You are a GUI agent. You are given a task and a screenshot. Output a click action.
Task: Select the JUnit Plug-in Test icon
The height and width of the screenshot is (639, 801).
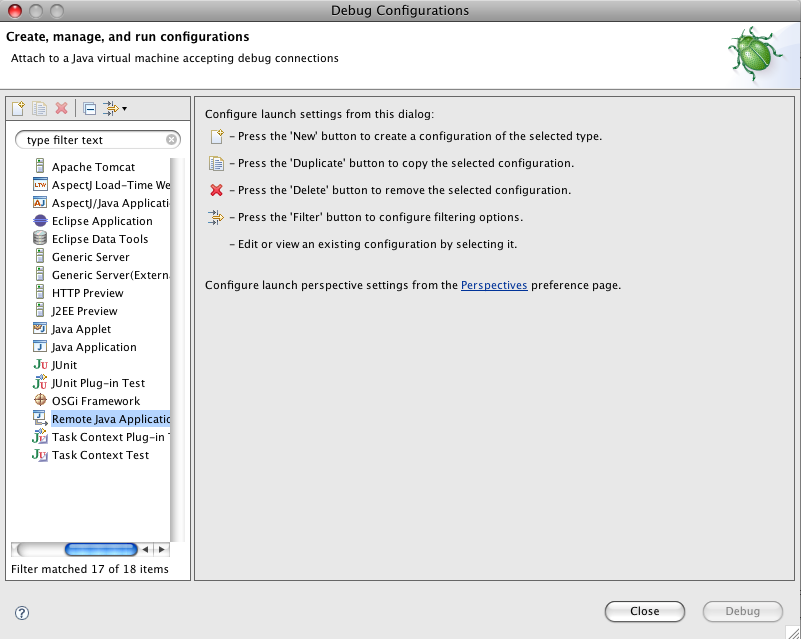click(40, 382)
